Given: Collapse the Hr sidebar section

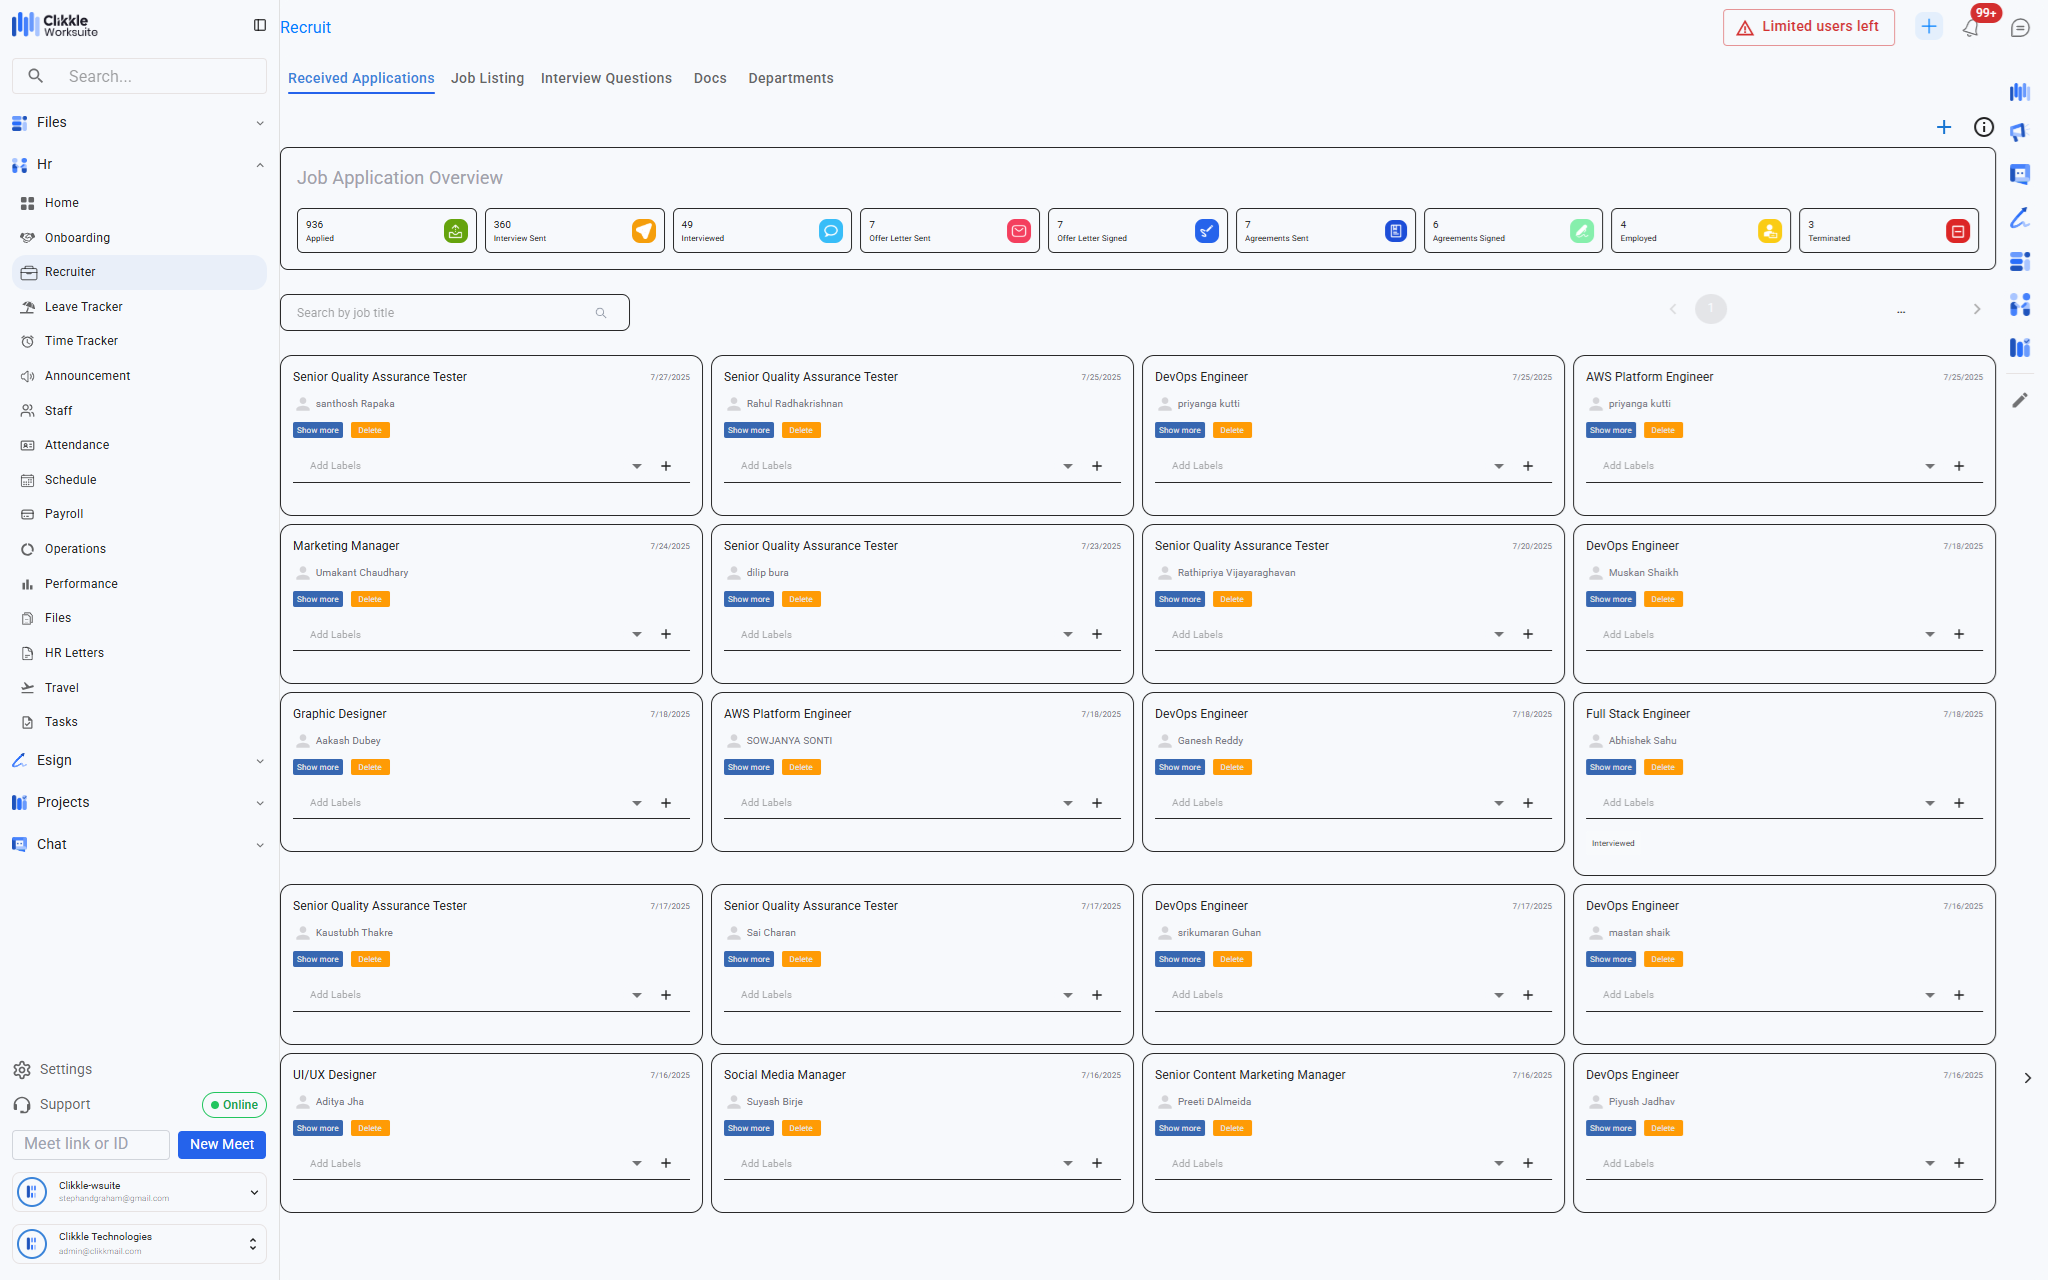Looking at the screenshot, I should 259,165.
